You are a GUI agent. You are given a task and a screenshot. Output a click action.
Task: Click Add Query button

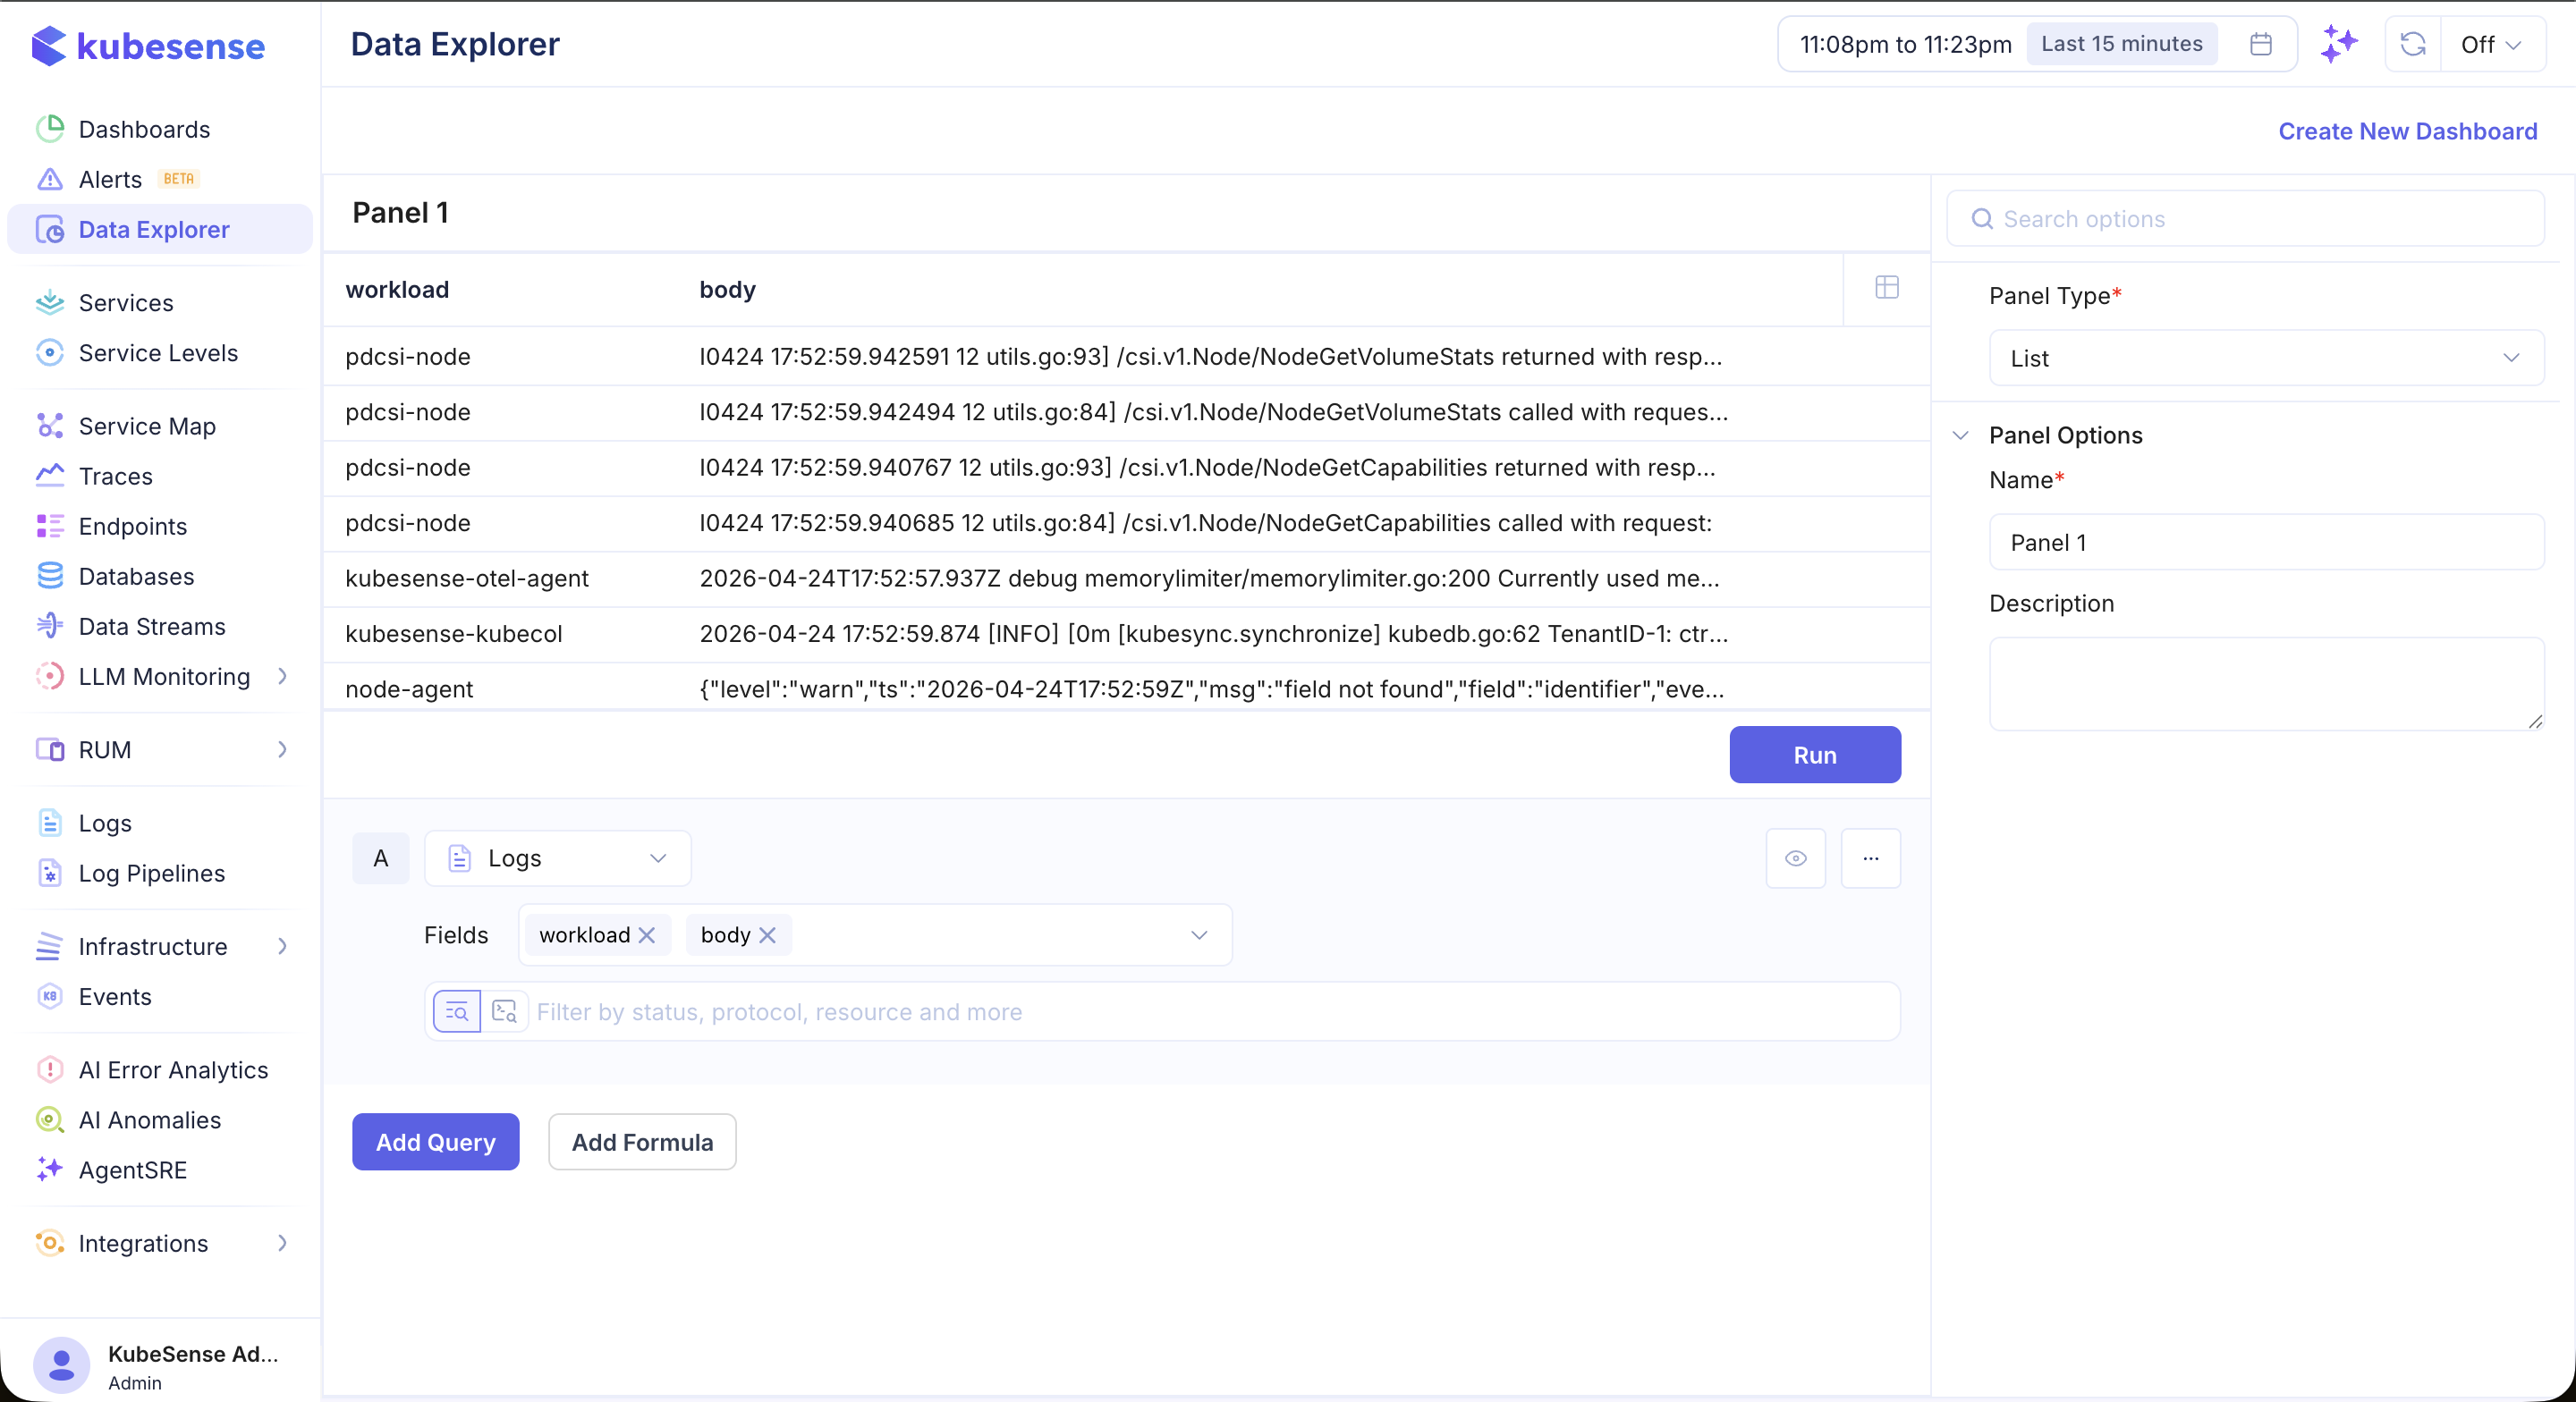435,1142
